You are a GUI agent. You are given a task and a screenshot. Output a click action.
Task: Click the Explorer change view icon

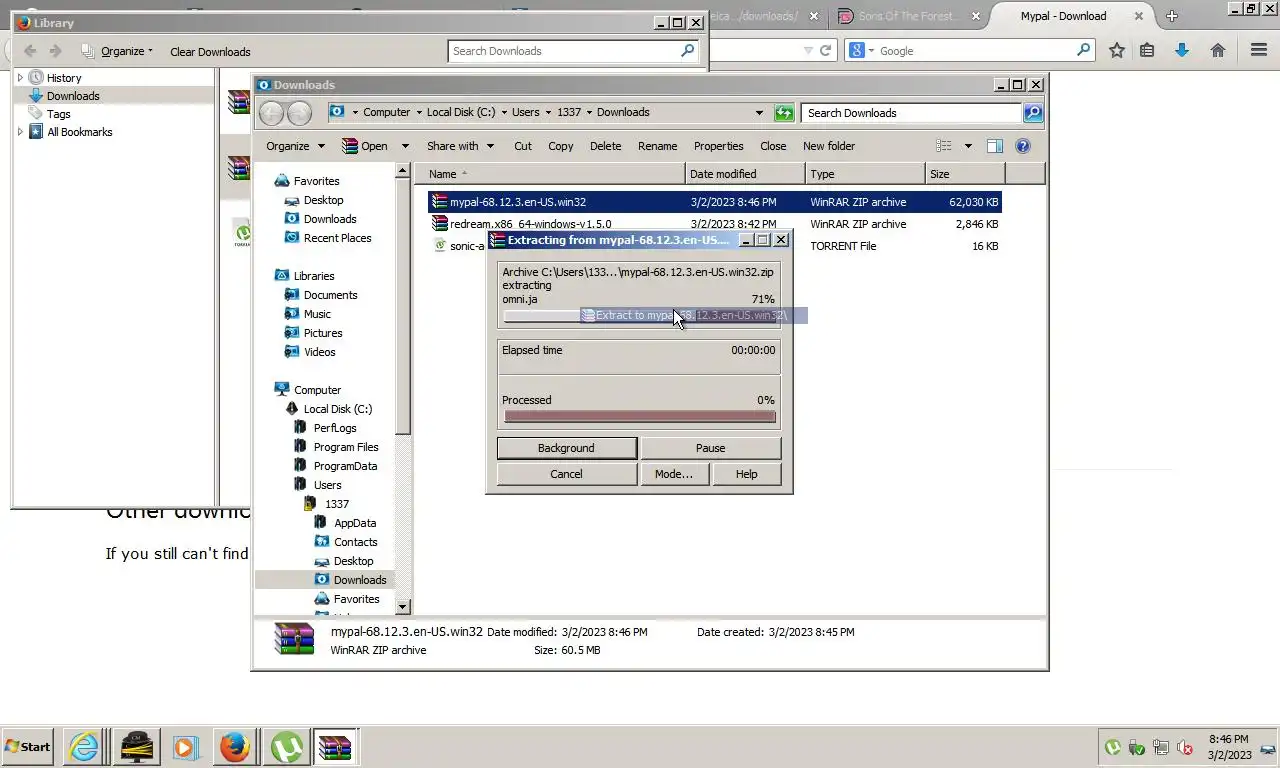point(943,146)
